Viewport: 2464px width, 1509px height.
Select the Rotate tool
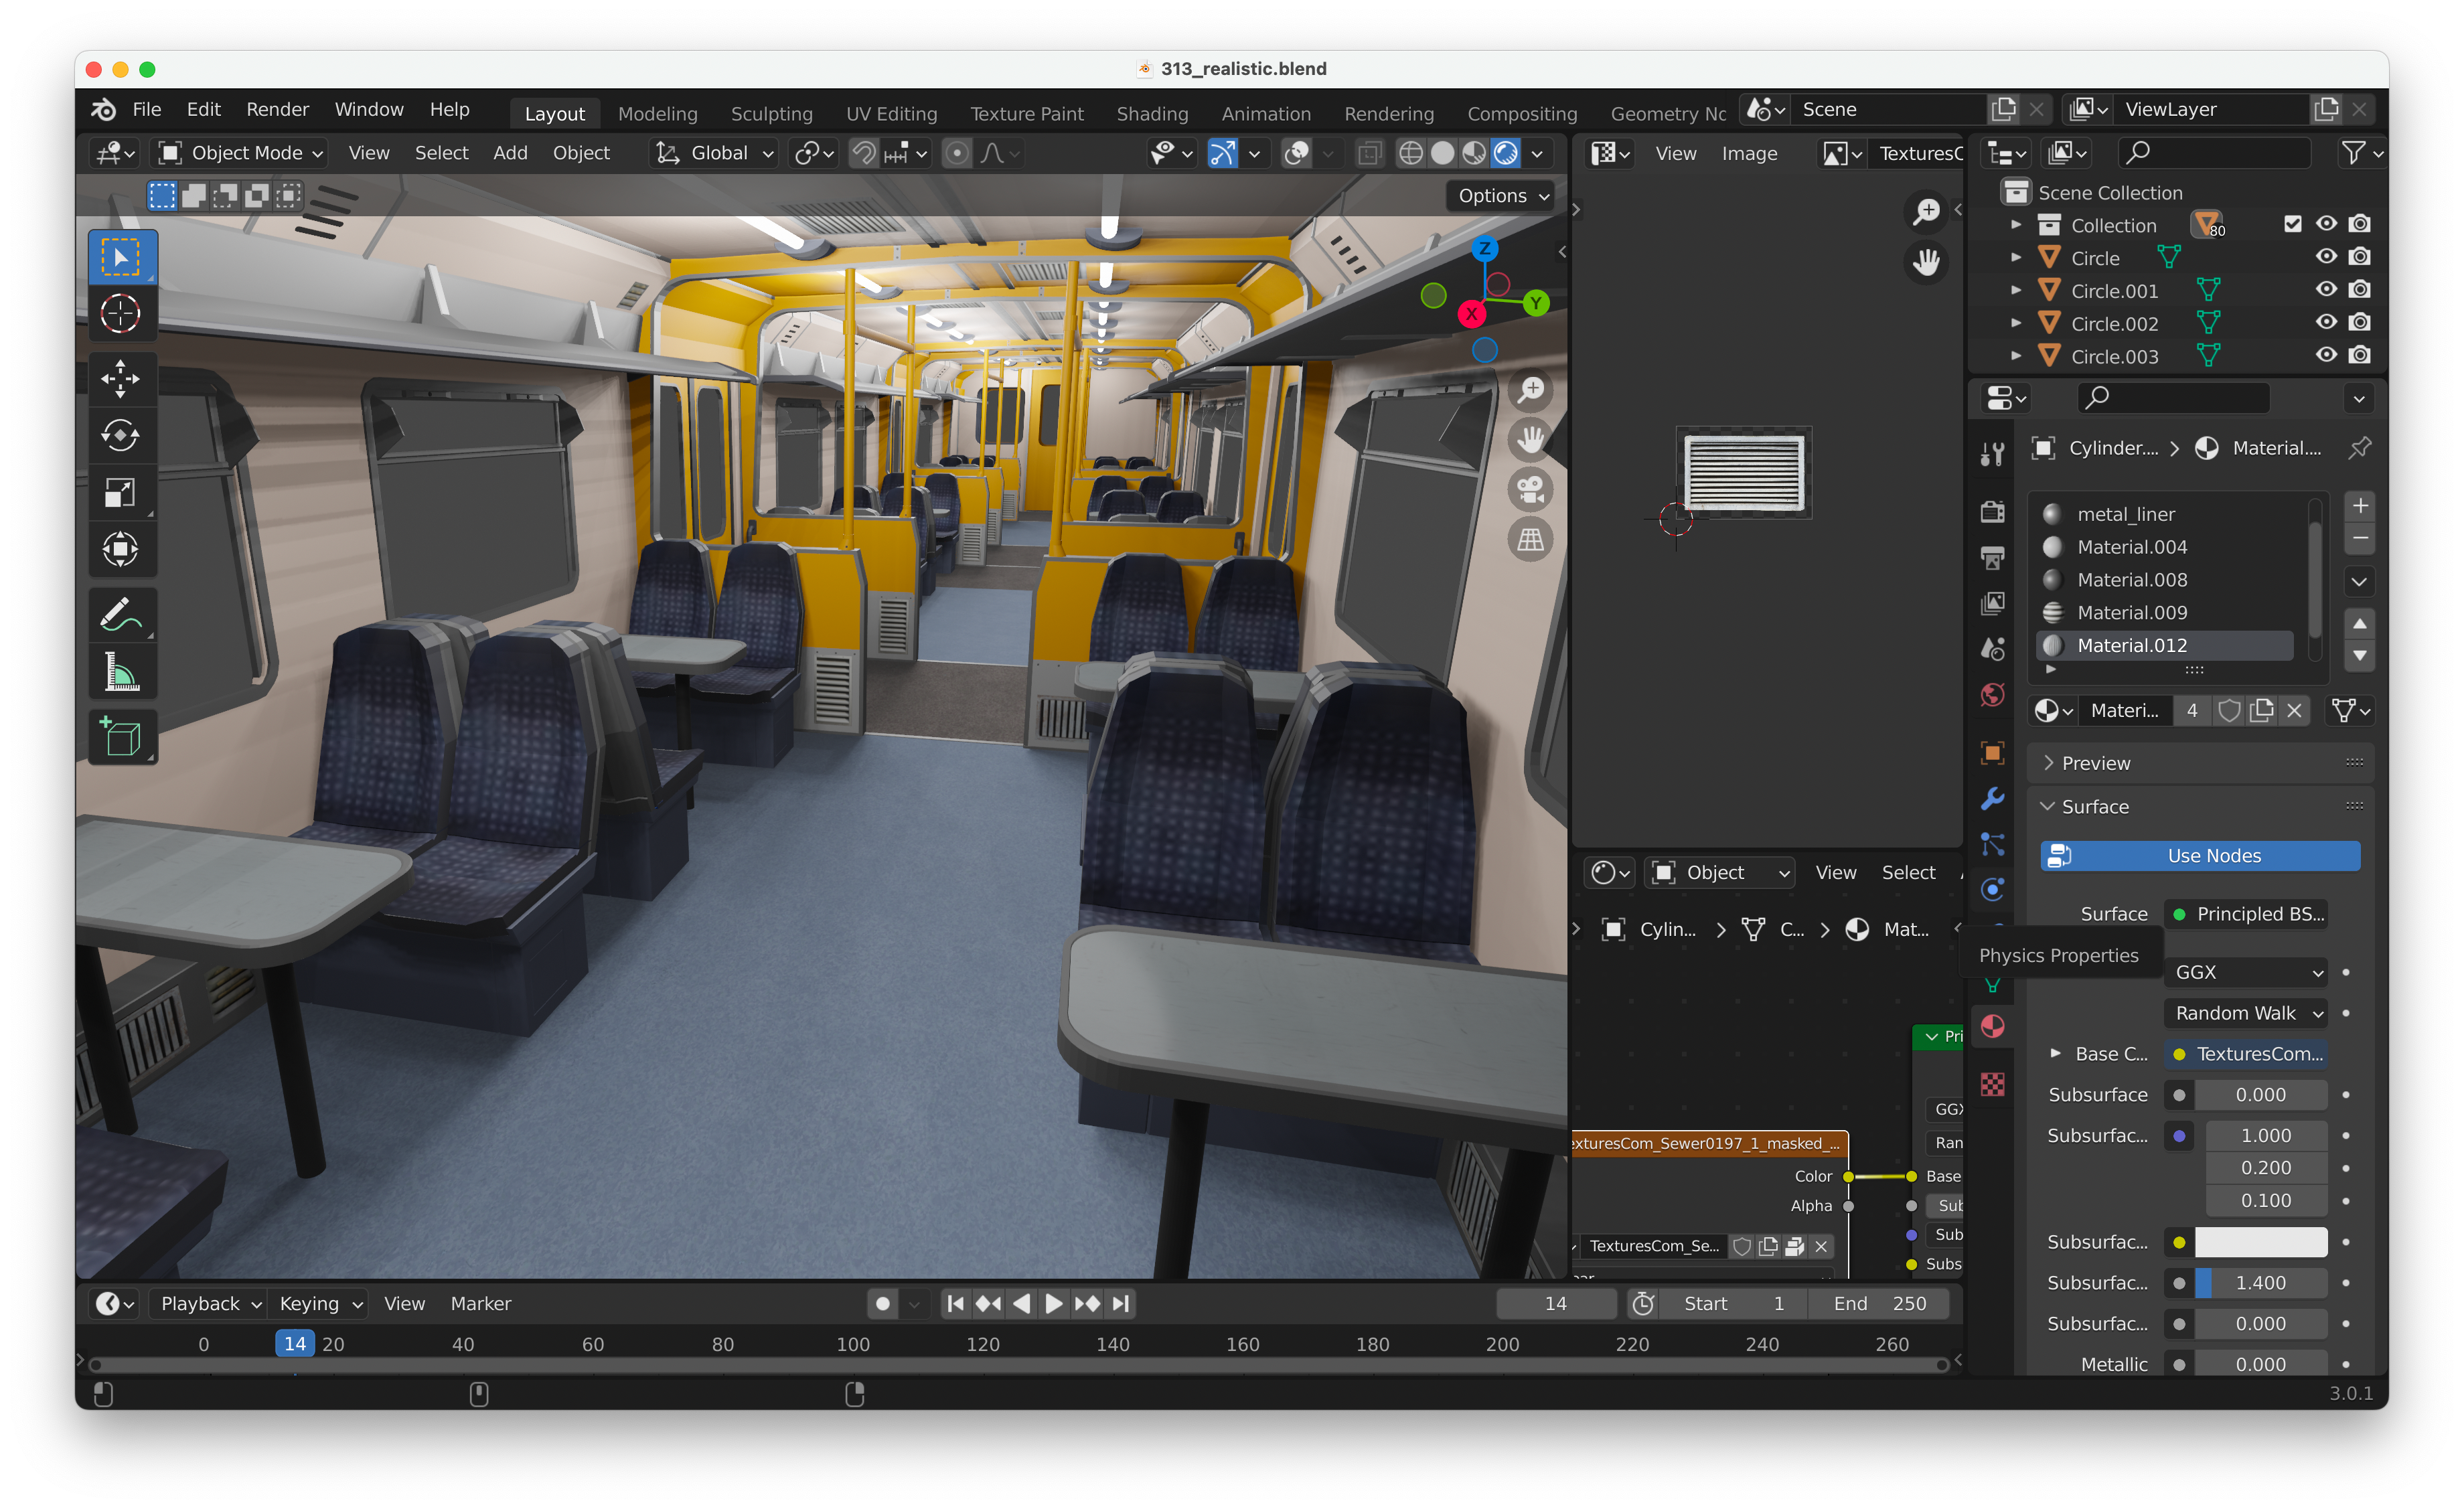120,435
